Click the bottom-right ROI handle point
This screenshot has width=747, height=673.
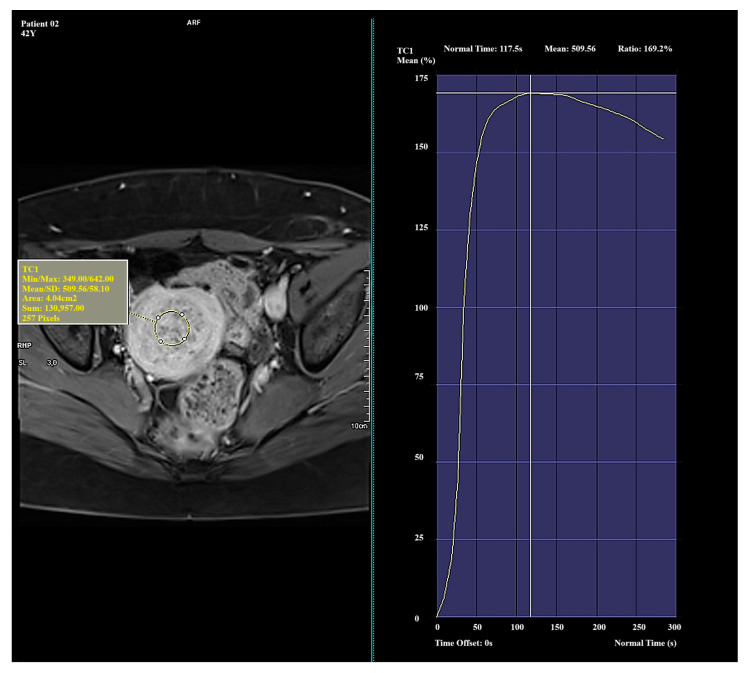point(184,339)
